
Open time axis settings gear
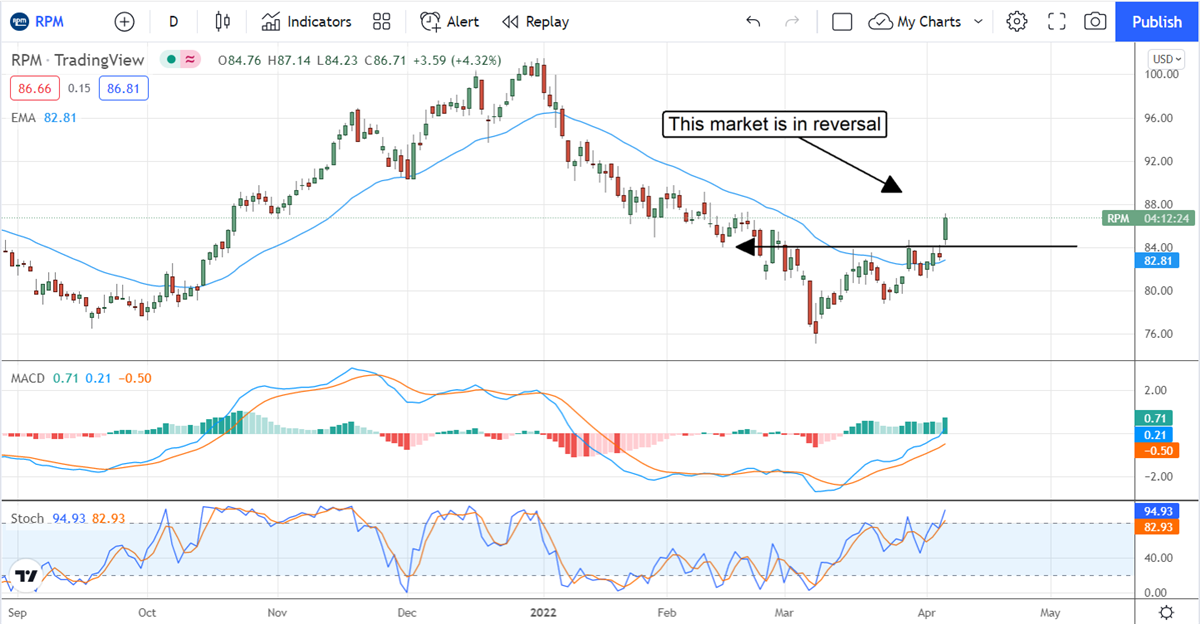(x=1166, y=611)
